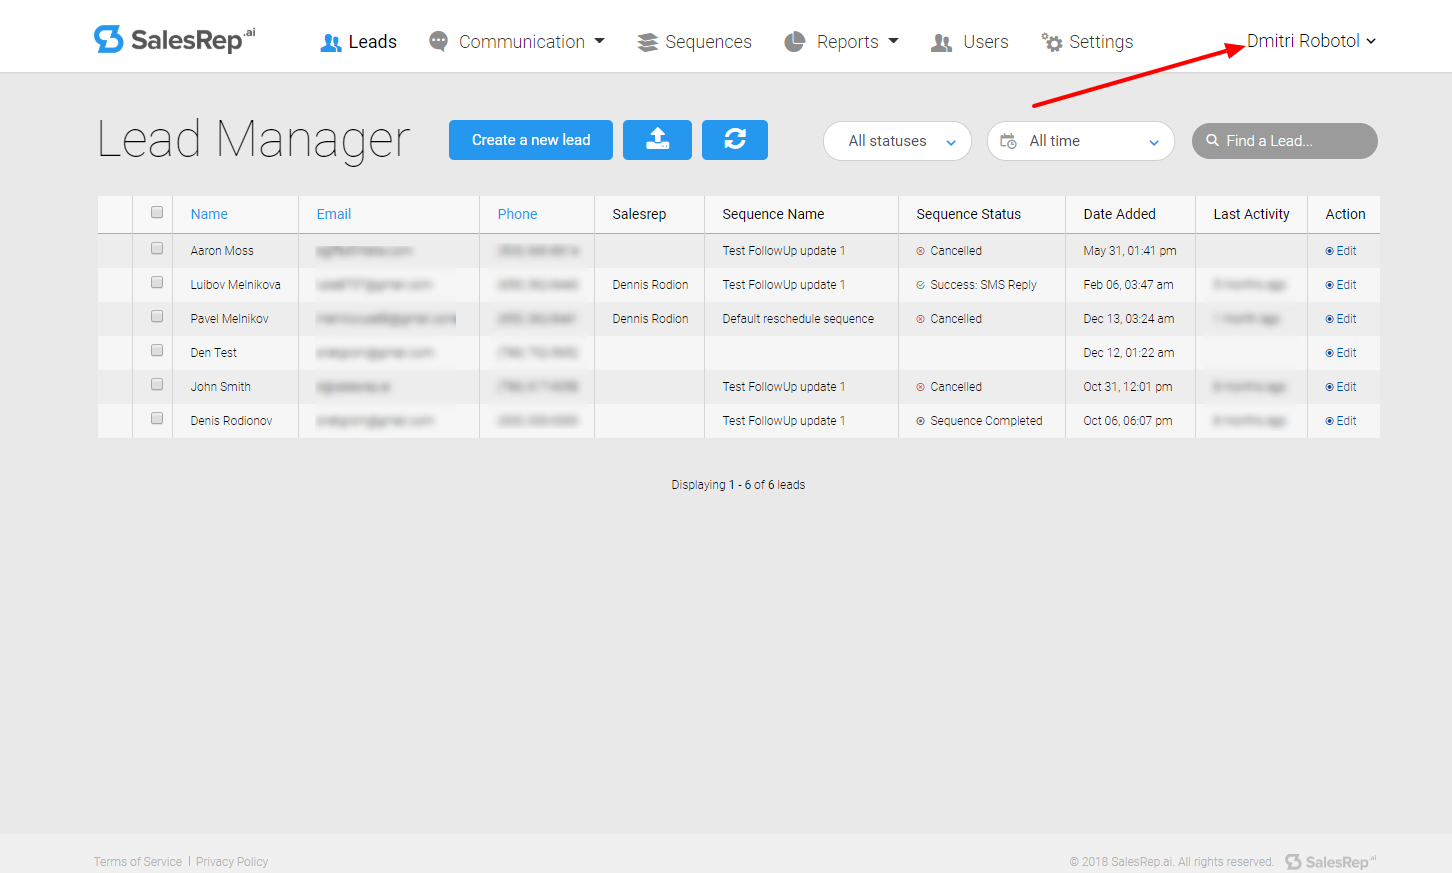The image size is (1452, 873).
Task: Expand the Dmitri Robotol account menu
Action: [x=1311, y=41]
